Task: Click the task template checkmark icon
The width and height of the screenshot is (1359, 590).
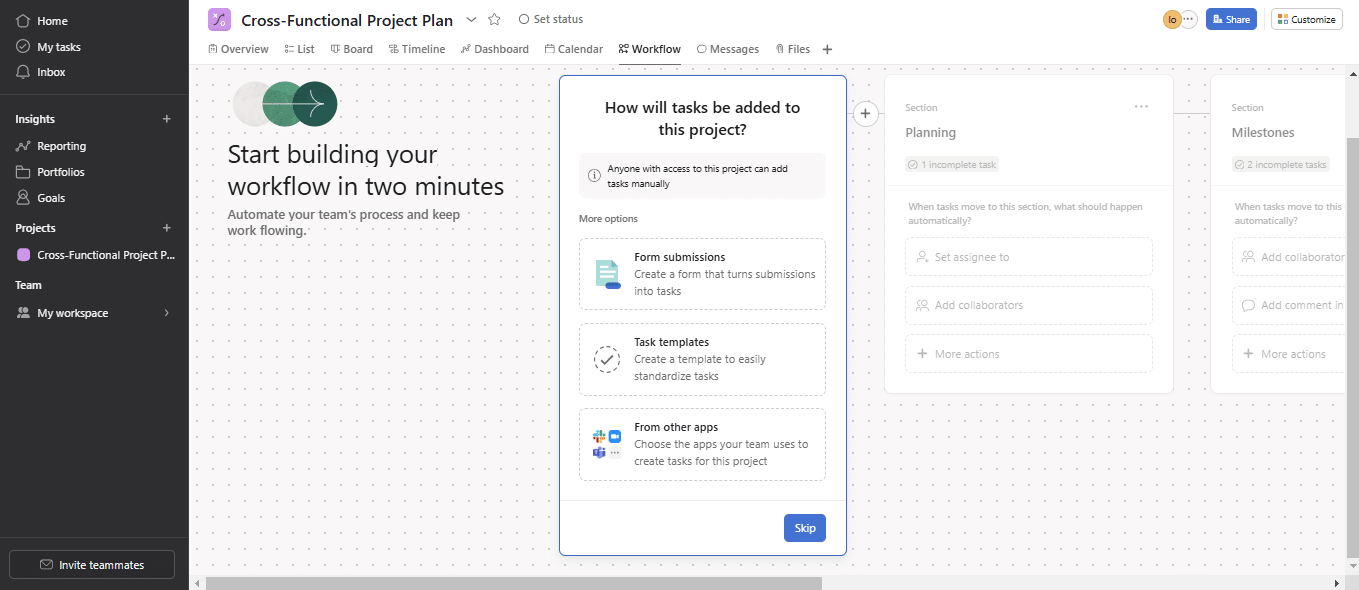Action: pyautogui.click(x=607, y=359)
